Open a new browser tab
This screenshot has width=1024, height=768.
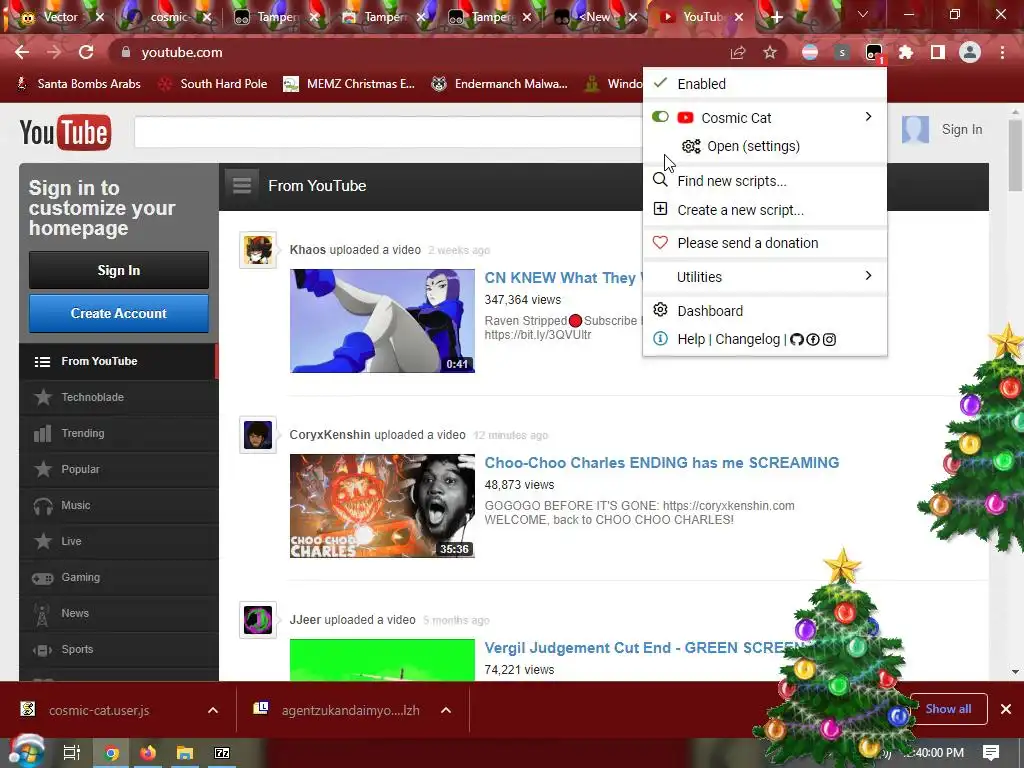(x=776, y=17)
